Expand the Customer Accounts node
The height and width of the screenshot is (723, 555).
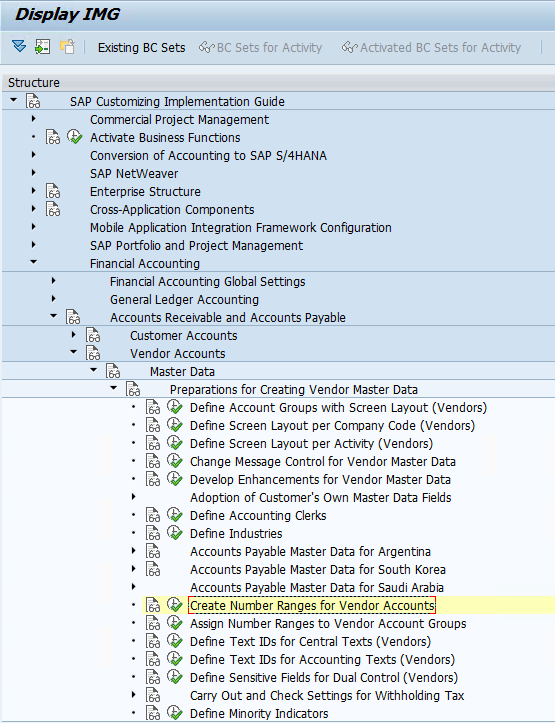tap(73, 335)
